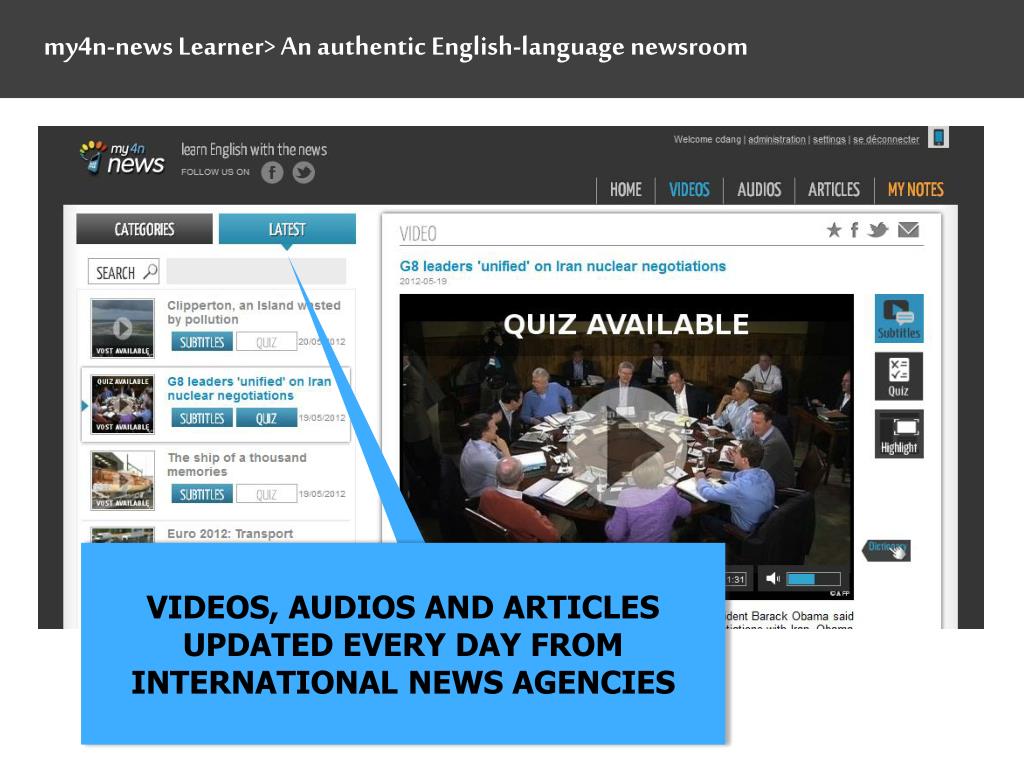The height and width of the screenshot is (768, 1024).
Task: Open 'G8 leaders unified on Iran' list title
Action: (249, 389)
